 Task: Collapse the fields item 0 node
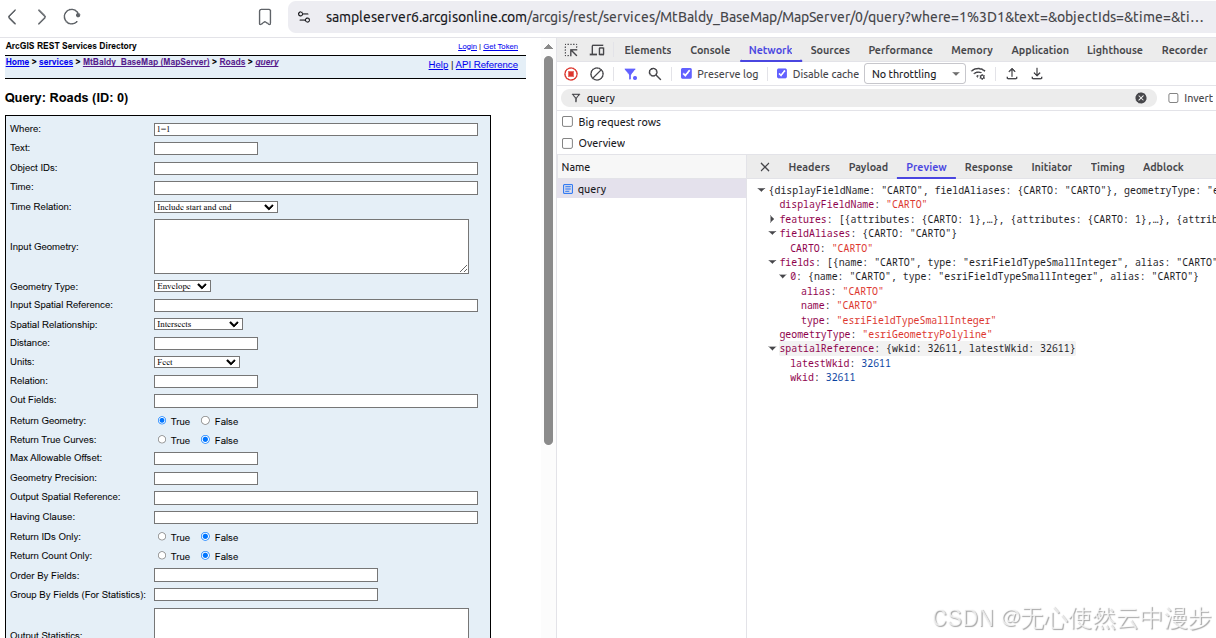(783, 276)
